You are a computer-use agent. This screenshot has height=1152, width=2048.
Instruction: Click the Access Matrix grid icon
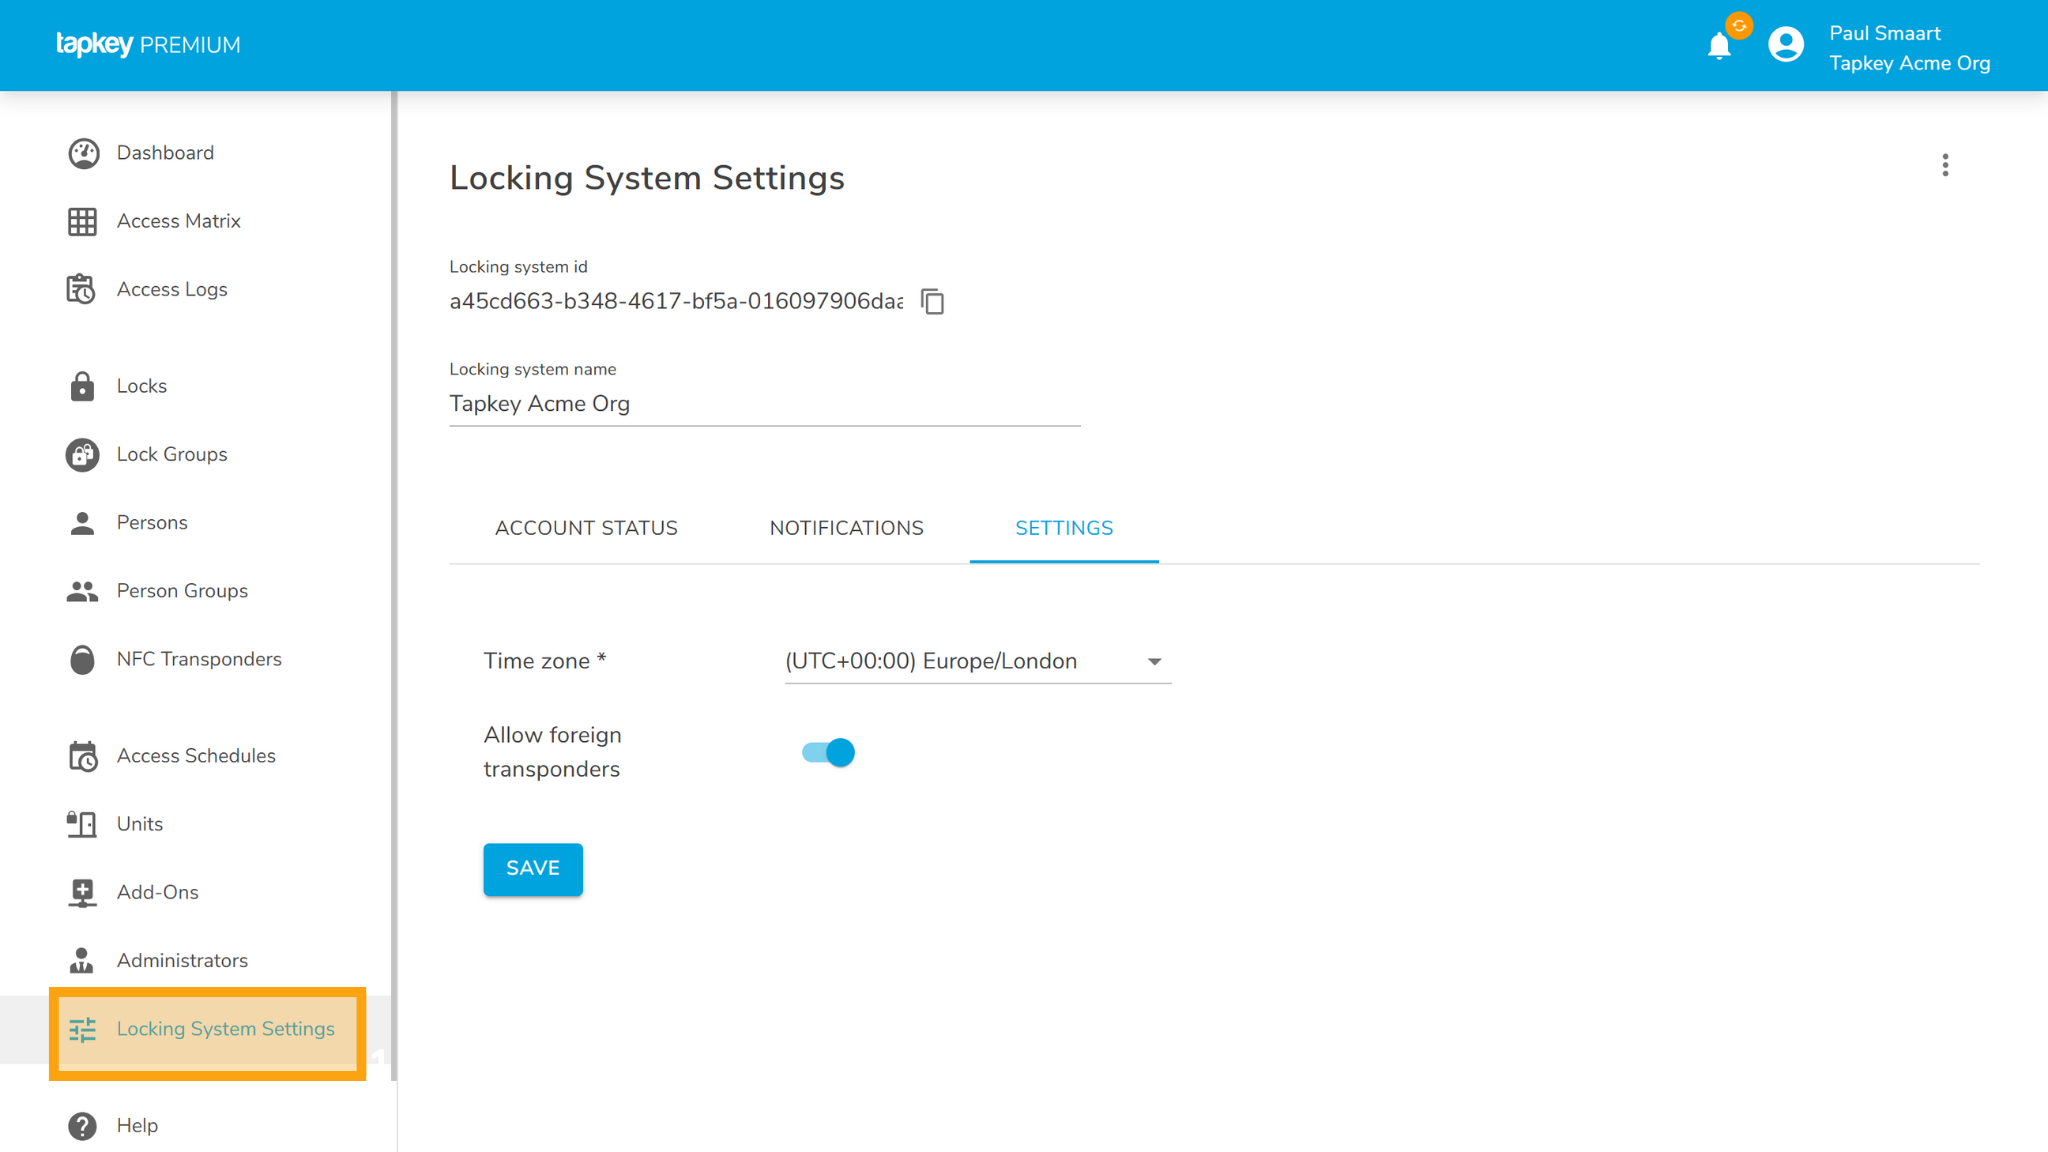(83, 221)
